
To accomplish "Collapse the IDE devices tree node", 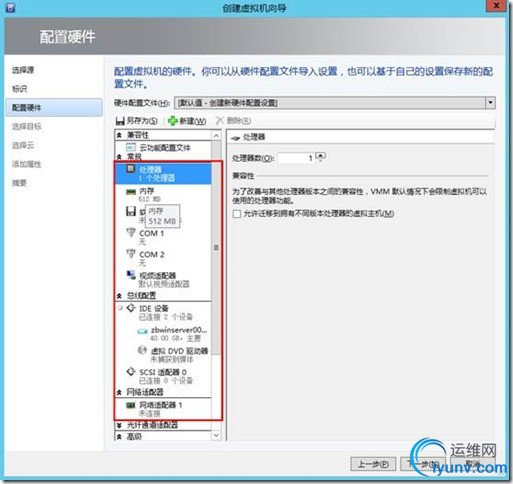I will 120,308.
